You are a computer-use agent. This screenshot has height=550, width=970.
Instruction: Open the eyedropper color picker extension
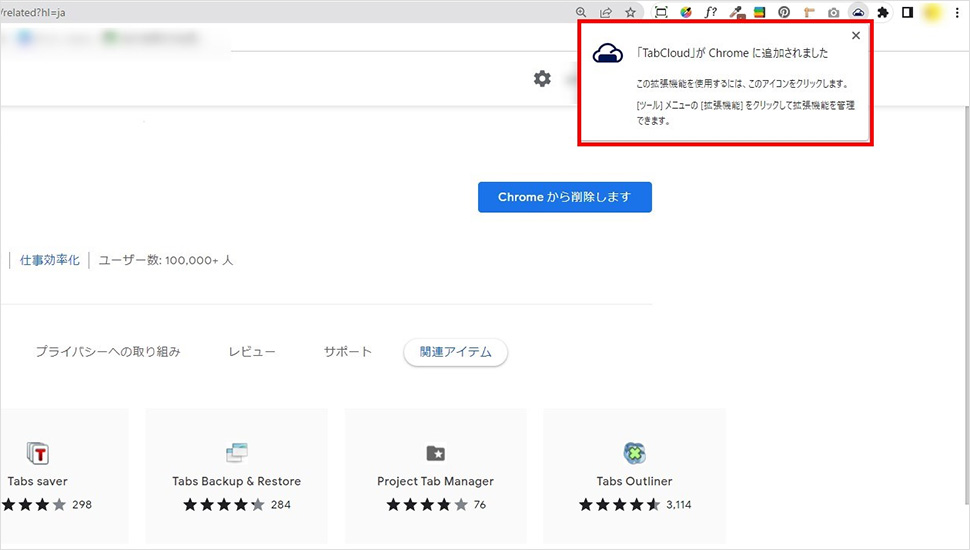point(736,12)
